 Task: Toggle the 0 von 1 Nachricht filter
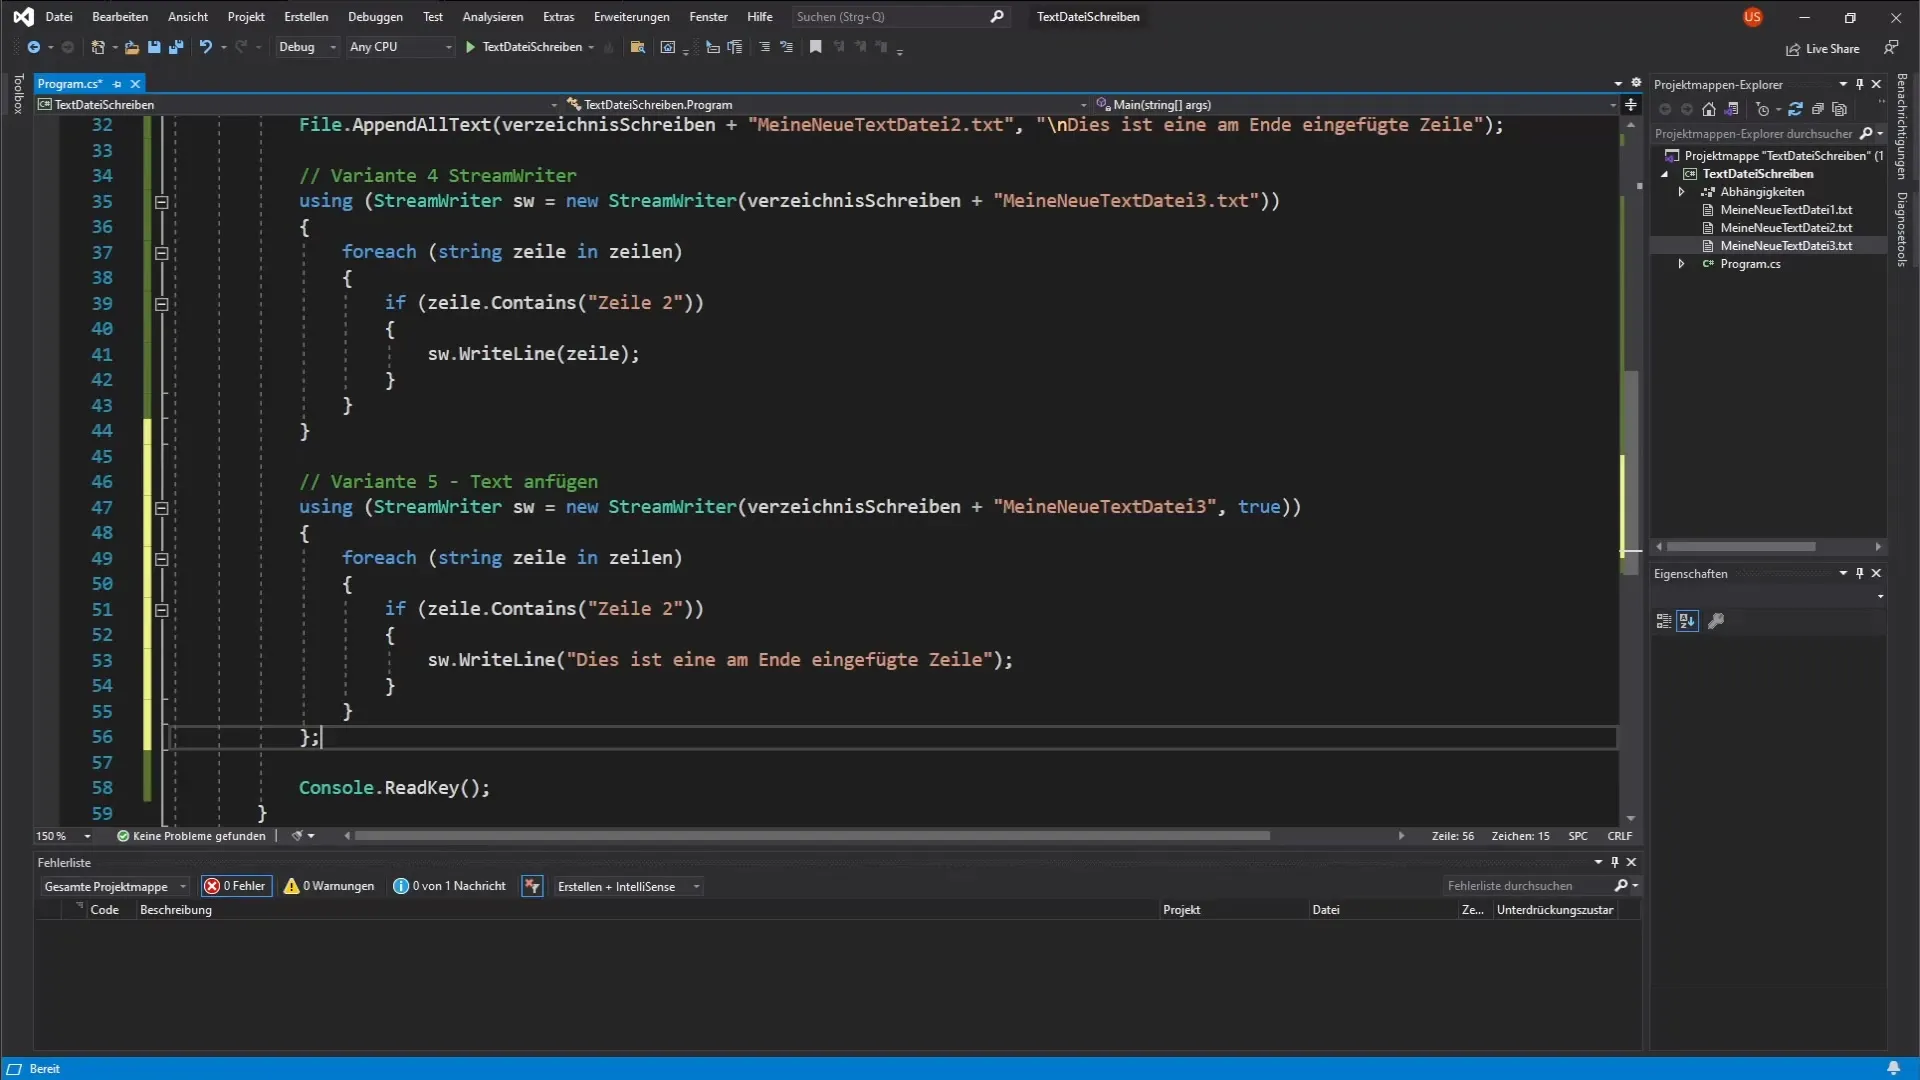pos(450,886)
